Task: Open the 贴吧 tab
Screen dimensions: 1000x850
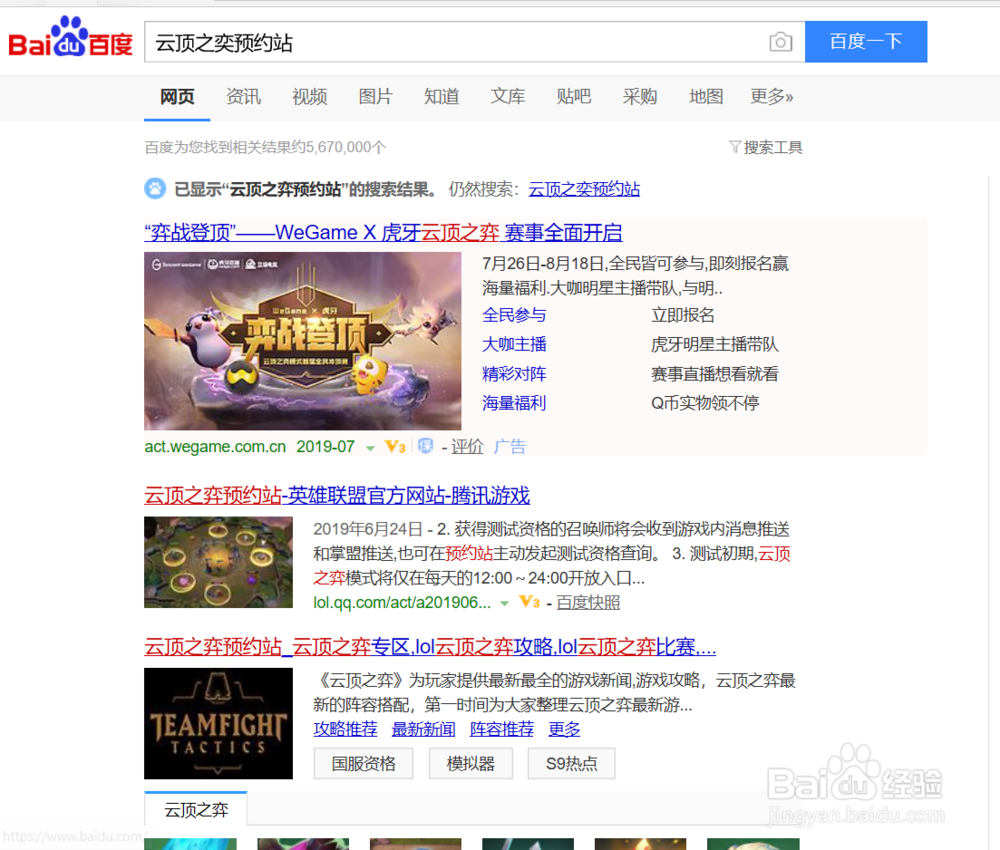Action: [573, 97]
